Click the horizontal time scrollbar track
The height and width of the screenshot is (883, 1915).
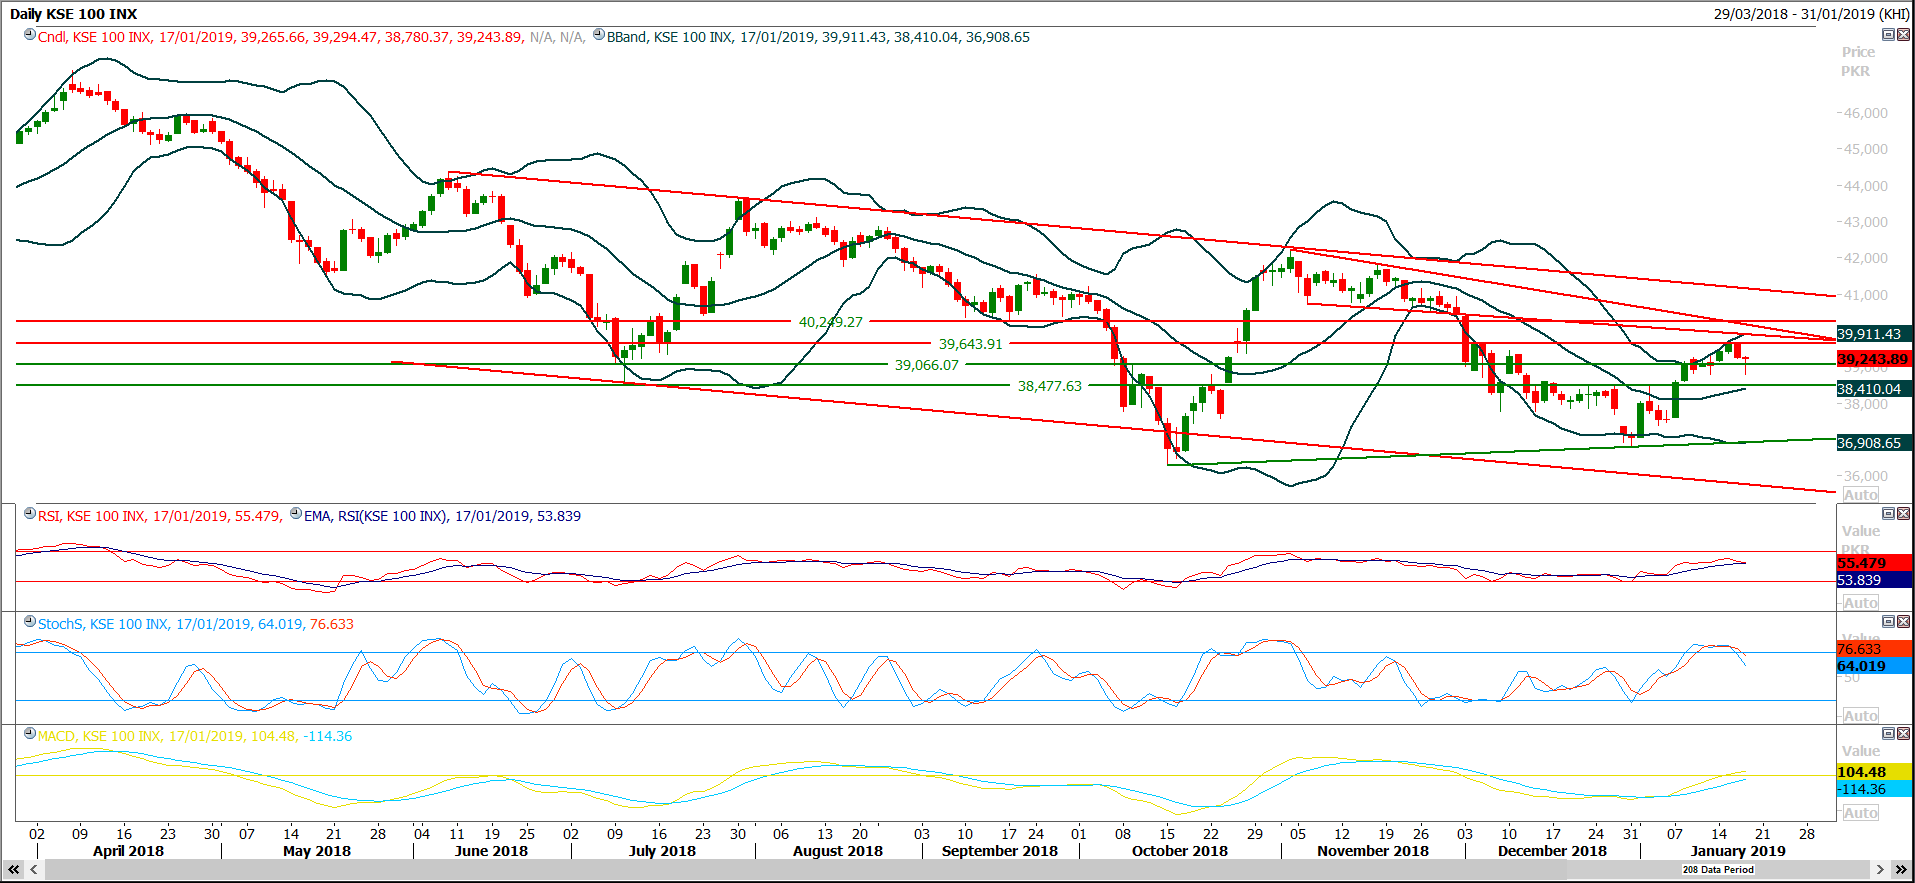[956, 870]
